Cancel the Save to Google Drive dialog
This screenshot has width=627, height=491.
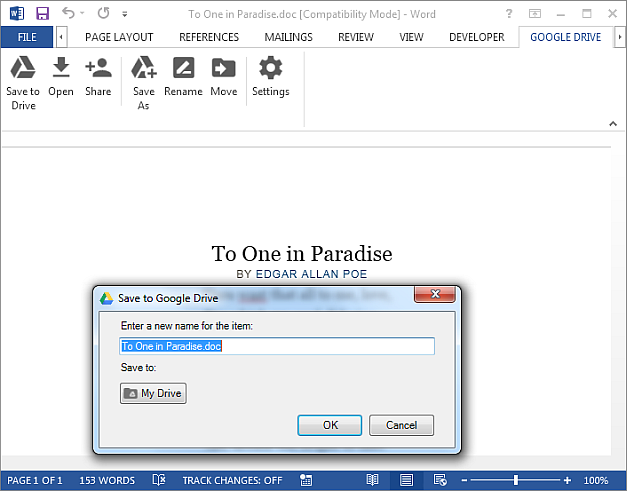click(401, 425)
